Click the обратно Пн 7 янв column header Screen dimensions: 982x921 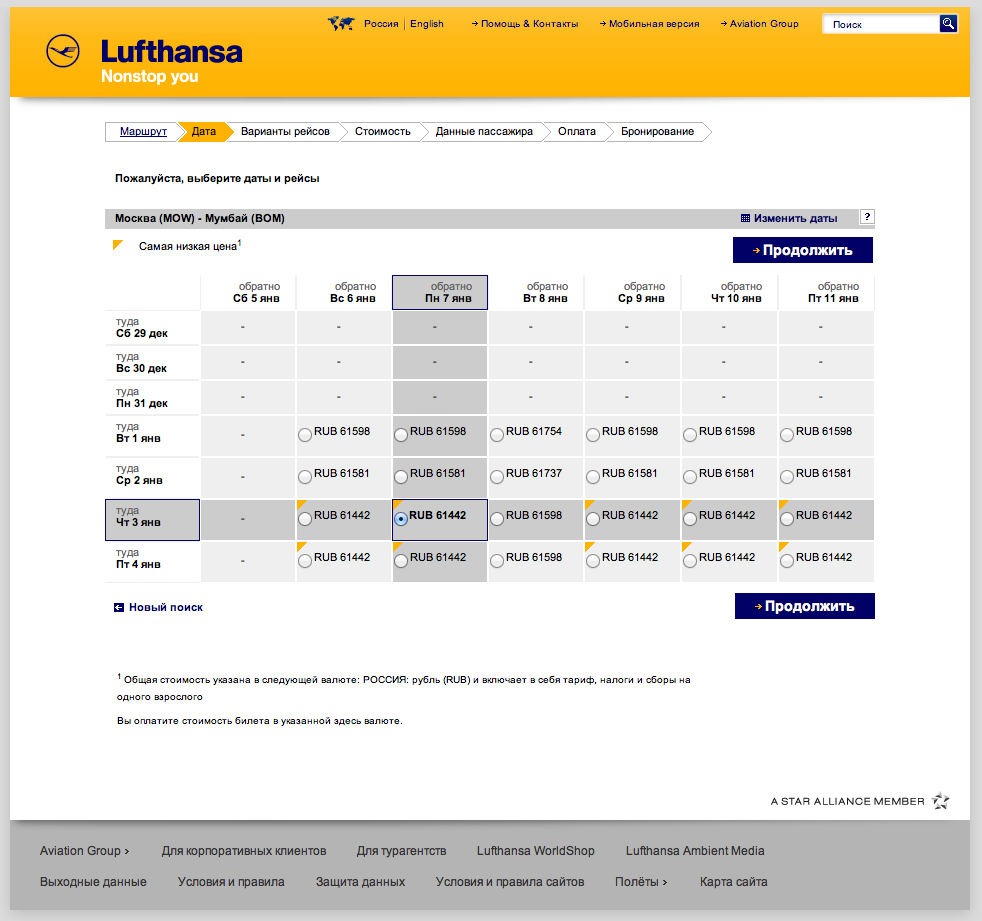pyautogui.click(x=440, y=292)
